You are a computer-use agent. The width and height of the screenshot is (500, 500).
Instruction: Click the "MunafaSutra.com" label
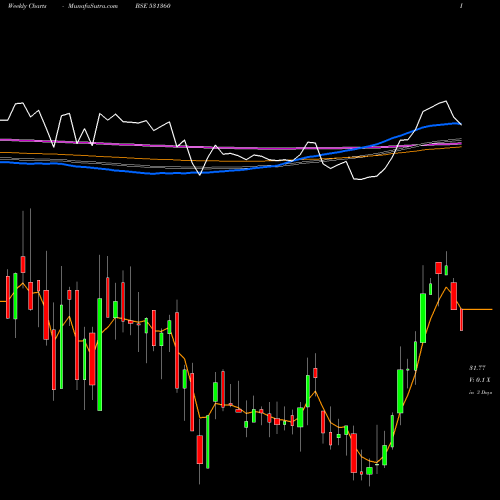(x=93, y=6)
